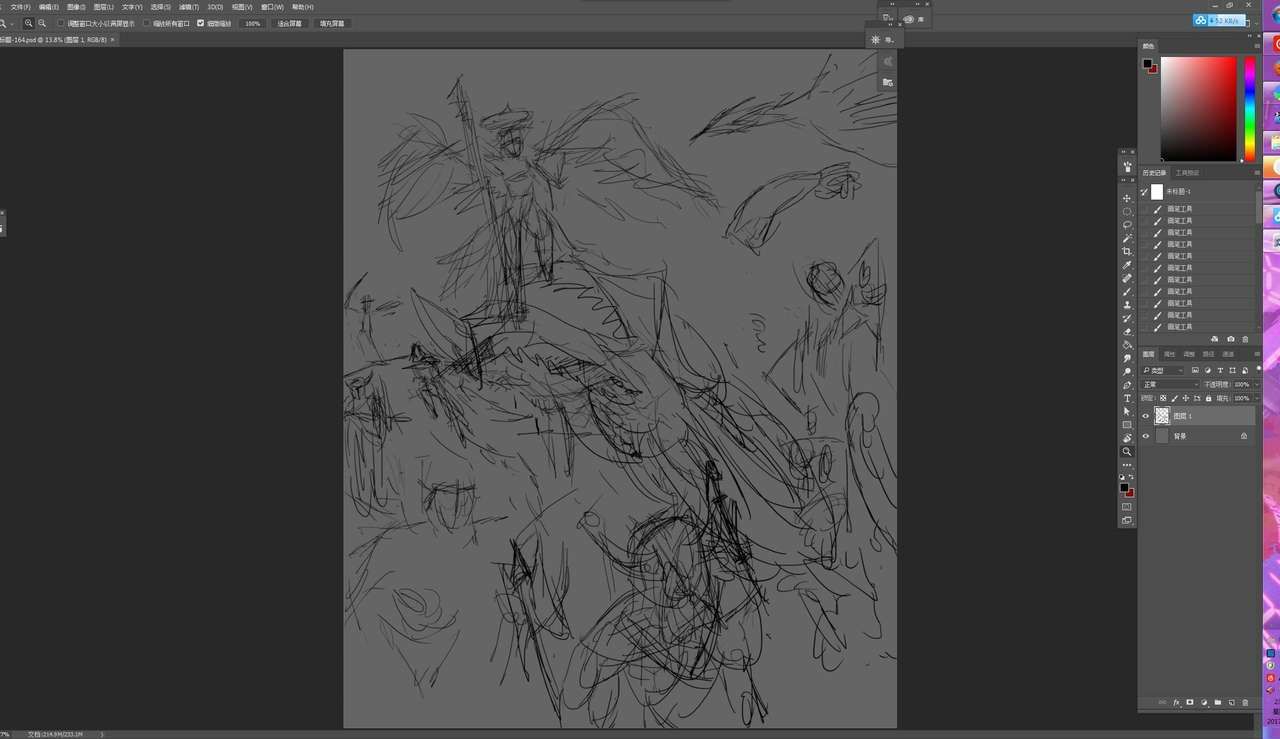This screenshot has height=739, width=1280.
Task: Open the edit toolbar three-dots menu
Action: (x=1127, y=465)
